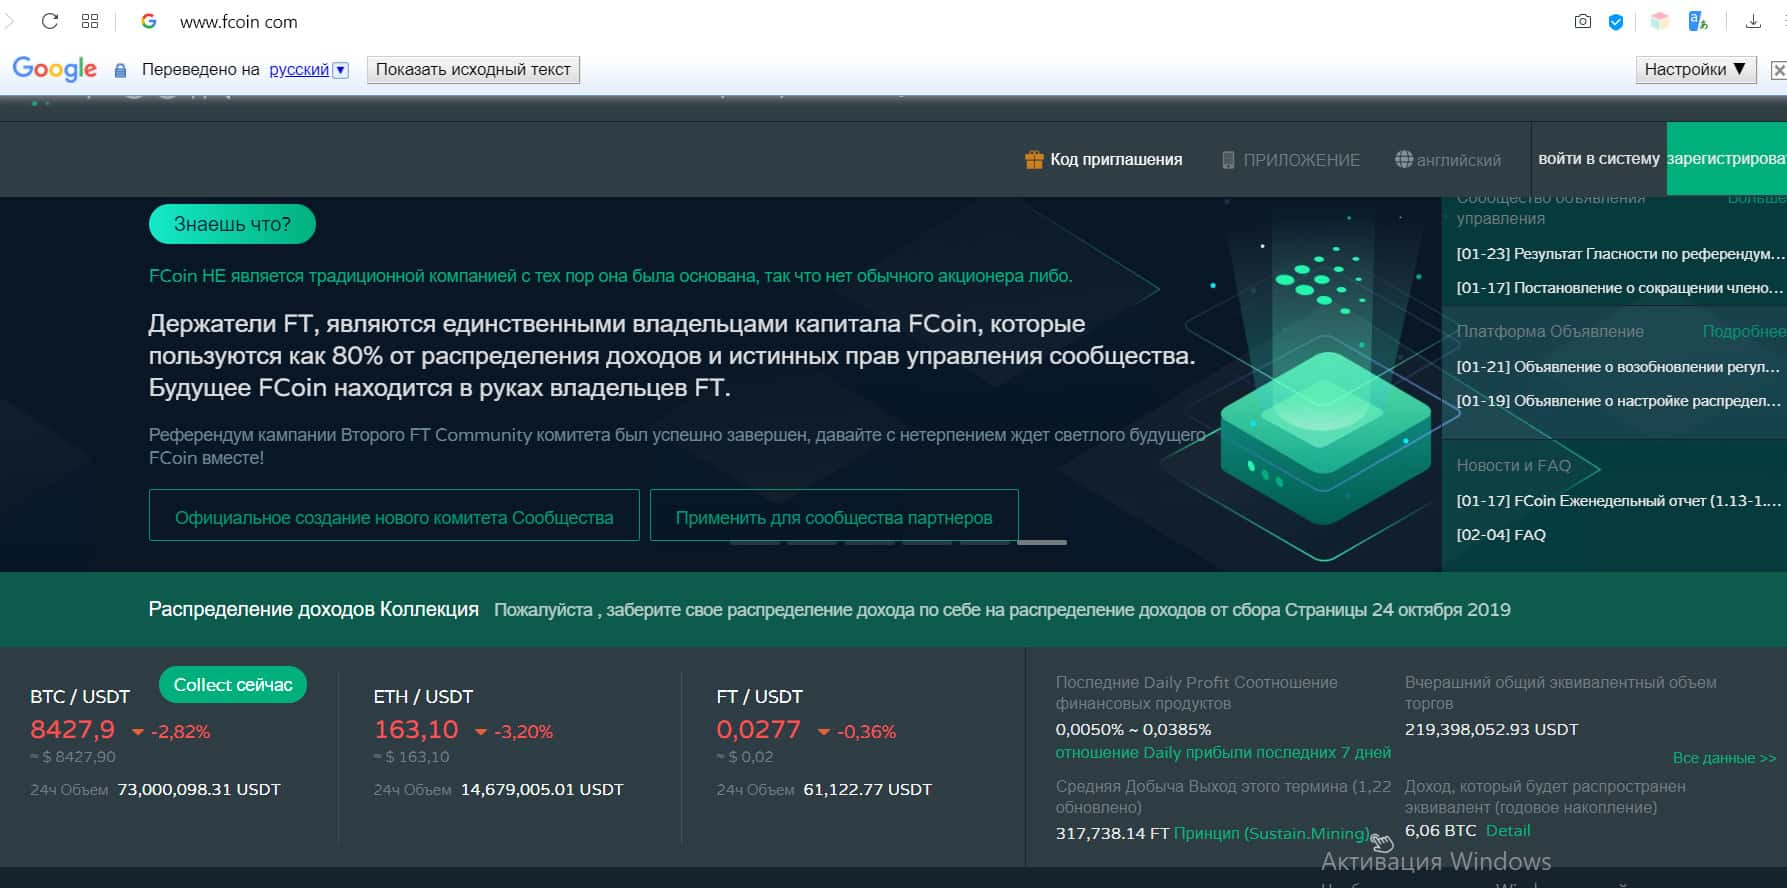Screen dimensions: 1787x888
Task: Open [01-17] Постановление о сокращении announcement
Action: coord(1620,288)
